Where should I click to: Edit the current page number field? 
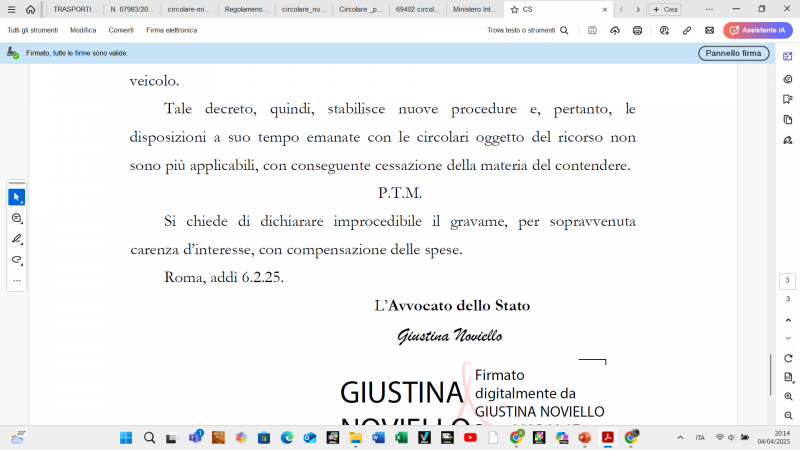coord(787,281)
